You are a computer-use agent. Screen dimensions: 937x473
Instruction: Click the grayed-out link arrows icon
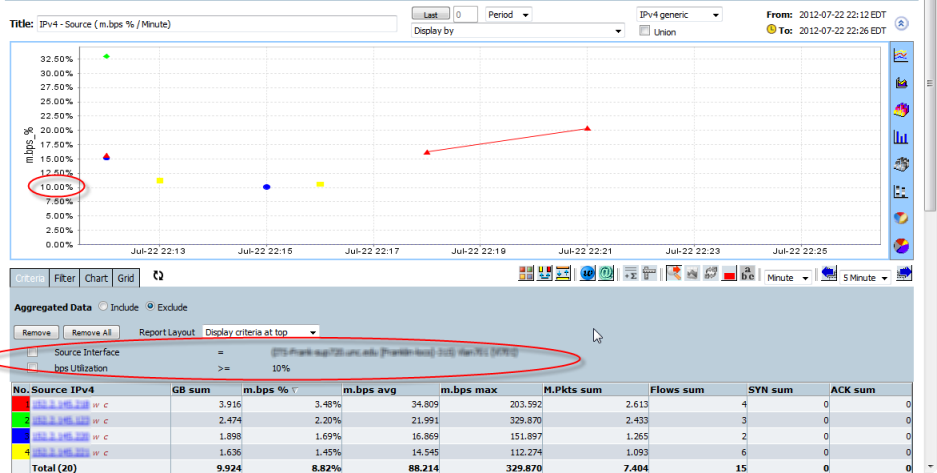click(711, 274)
